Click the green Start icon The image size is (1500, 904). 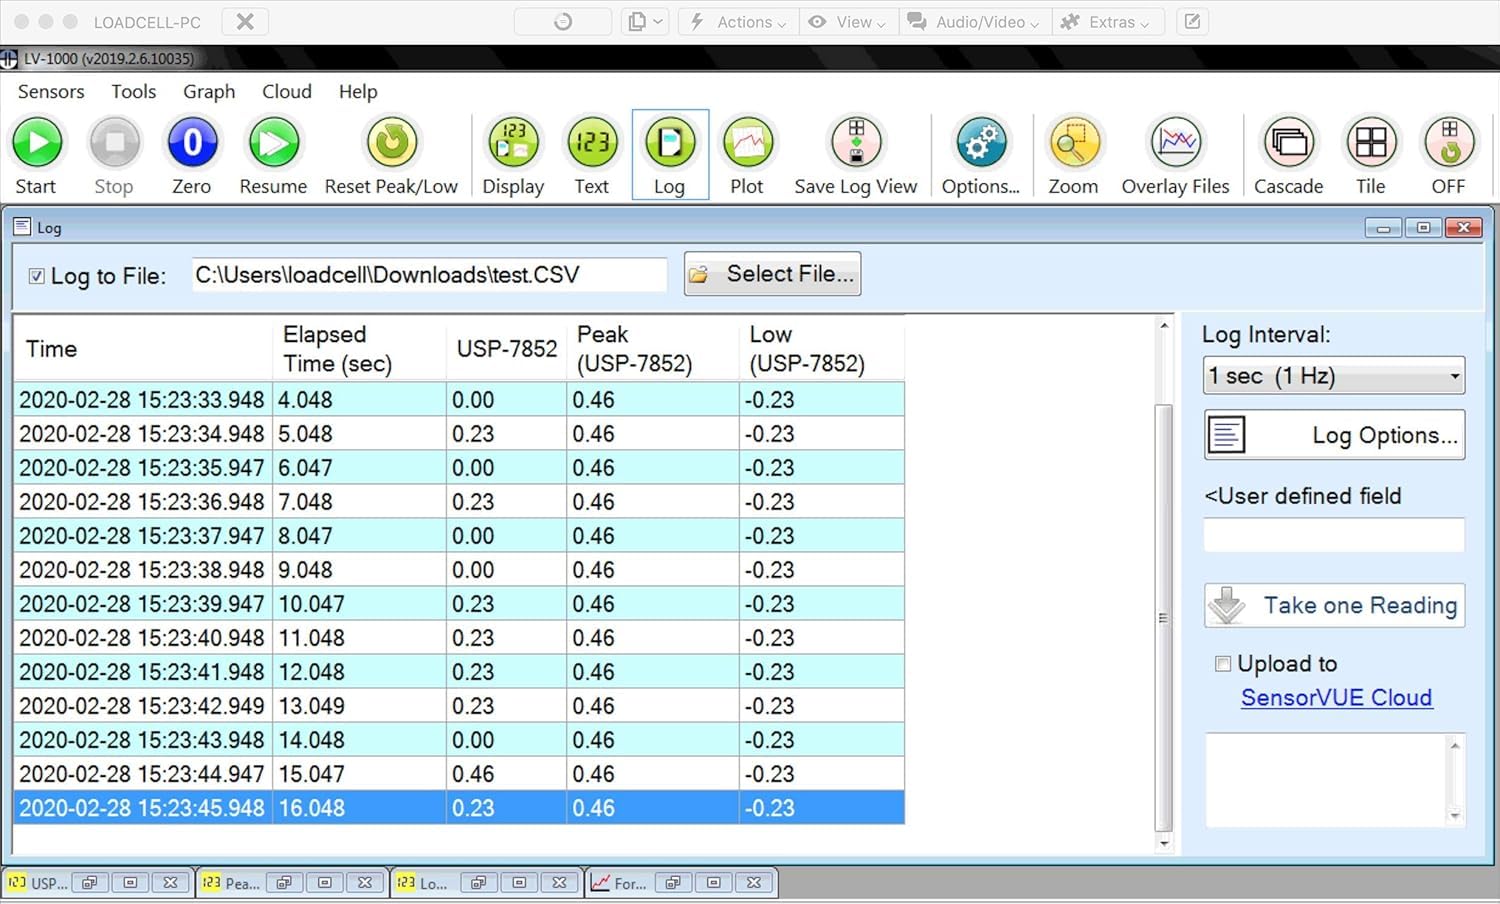click(x=37, y=143)
